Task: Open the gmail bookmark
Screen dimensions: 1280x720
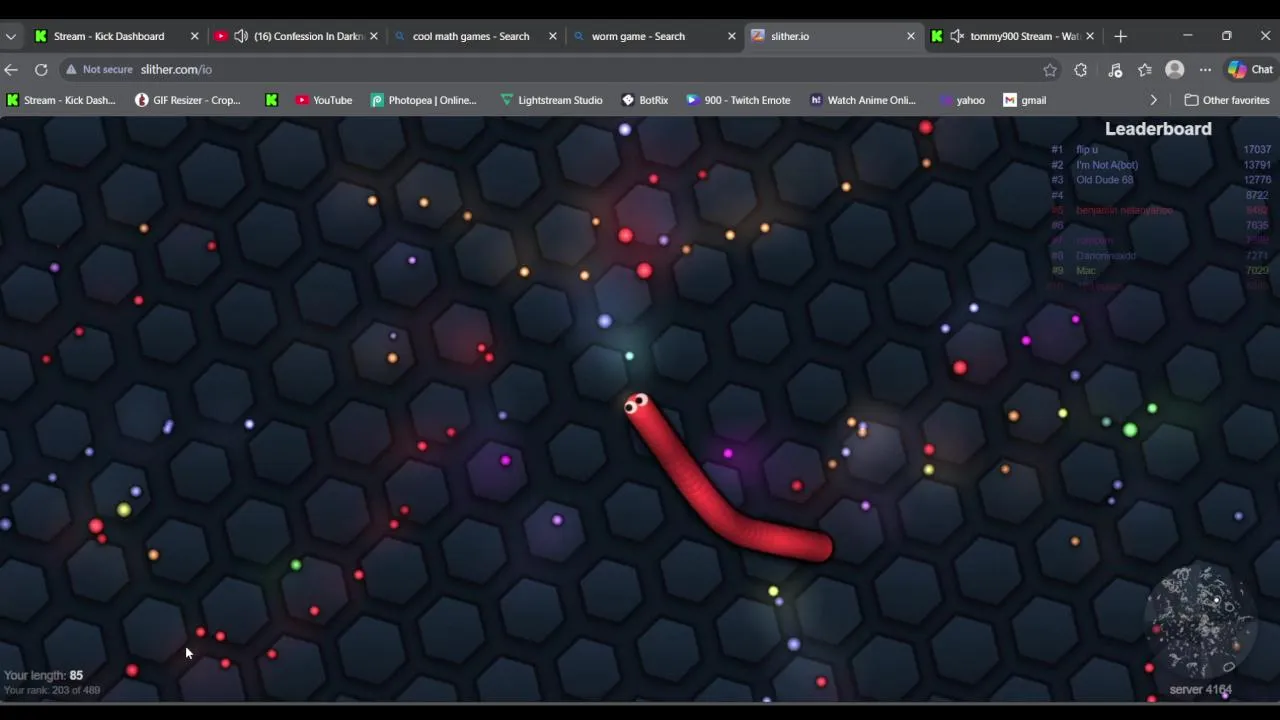Action: point(1024,100)
